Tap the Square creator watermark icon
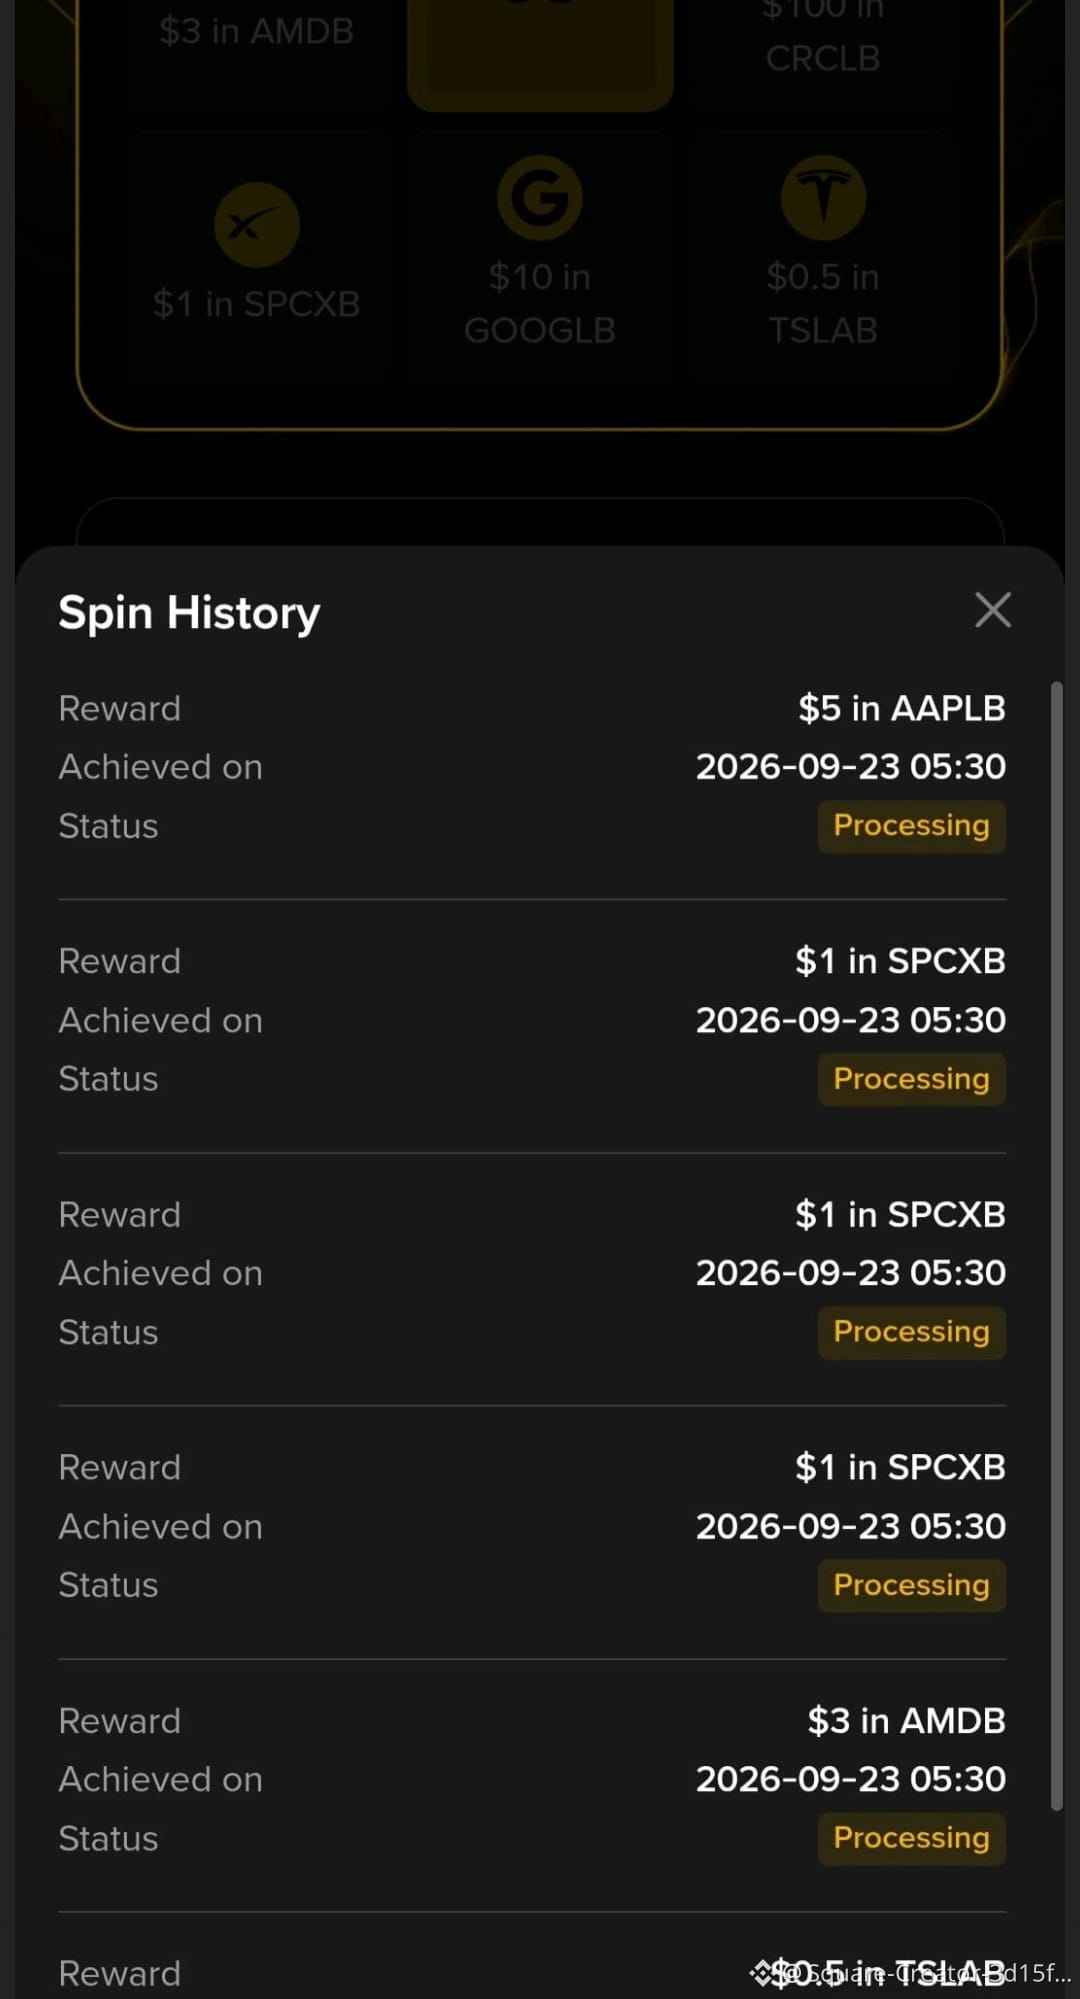Image resolution: width=1080 pixels, height=1999 pixels. 763,1973
